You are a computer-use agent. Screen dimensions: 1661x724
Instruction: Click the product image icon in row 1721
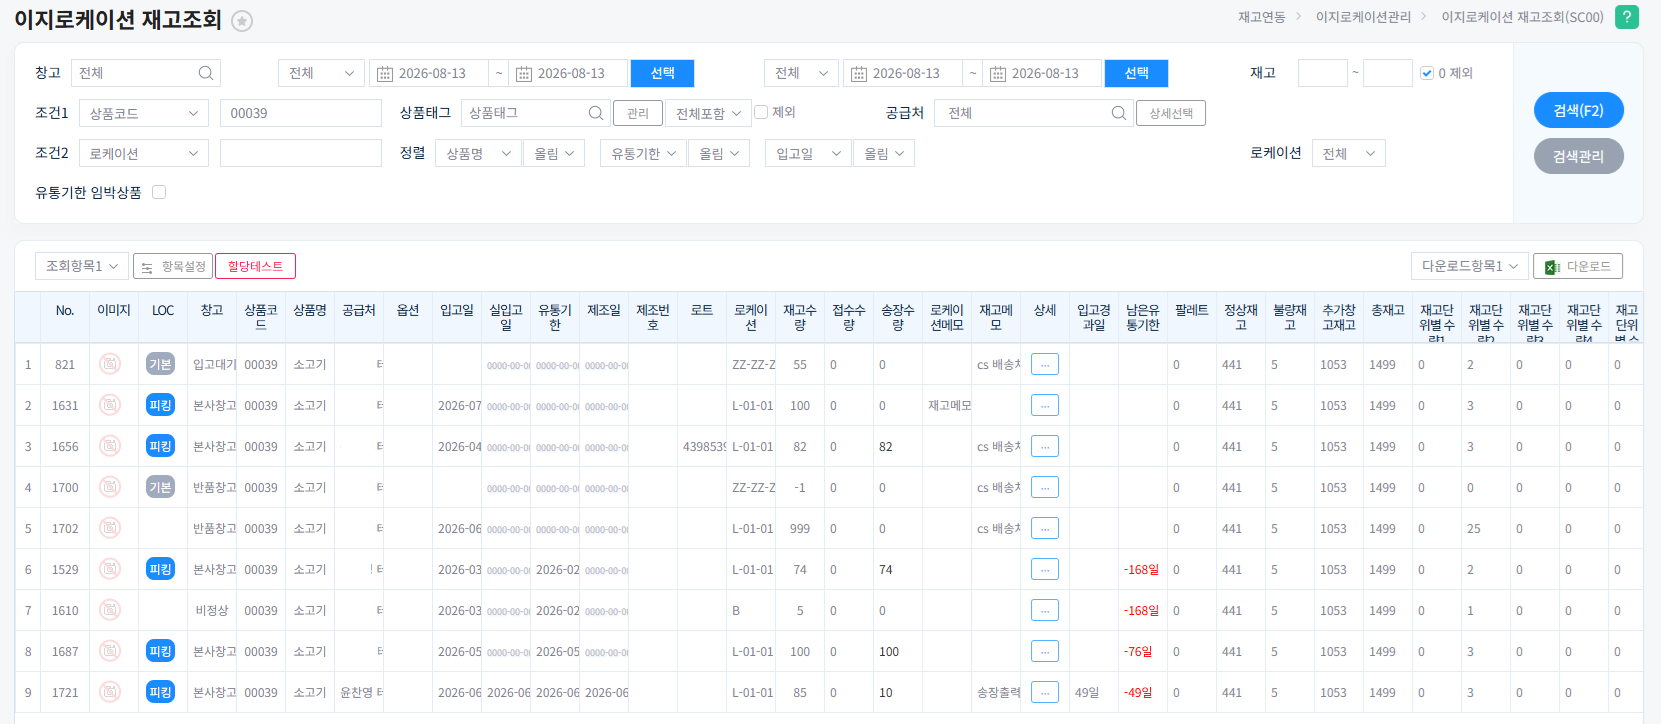(x=110, y=692)
